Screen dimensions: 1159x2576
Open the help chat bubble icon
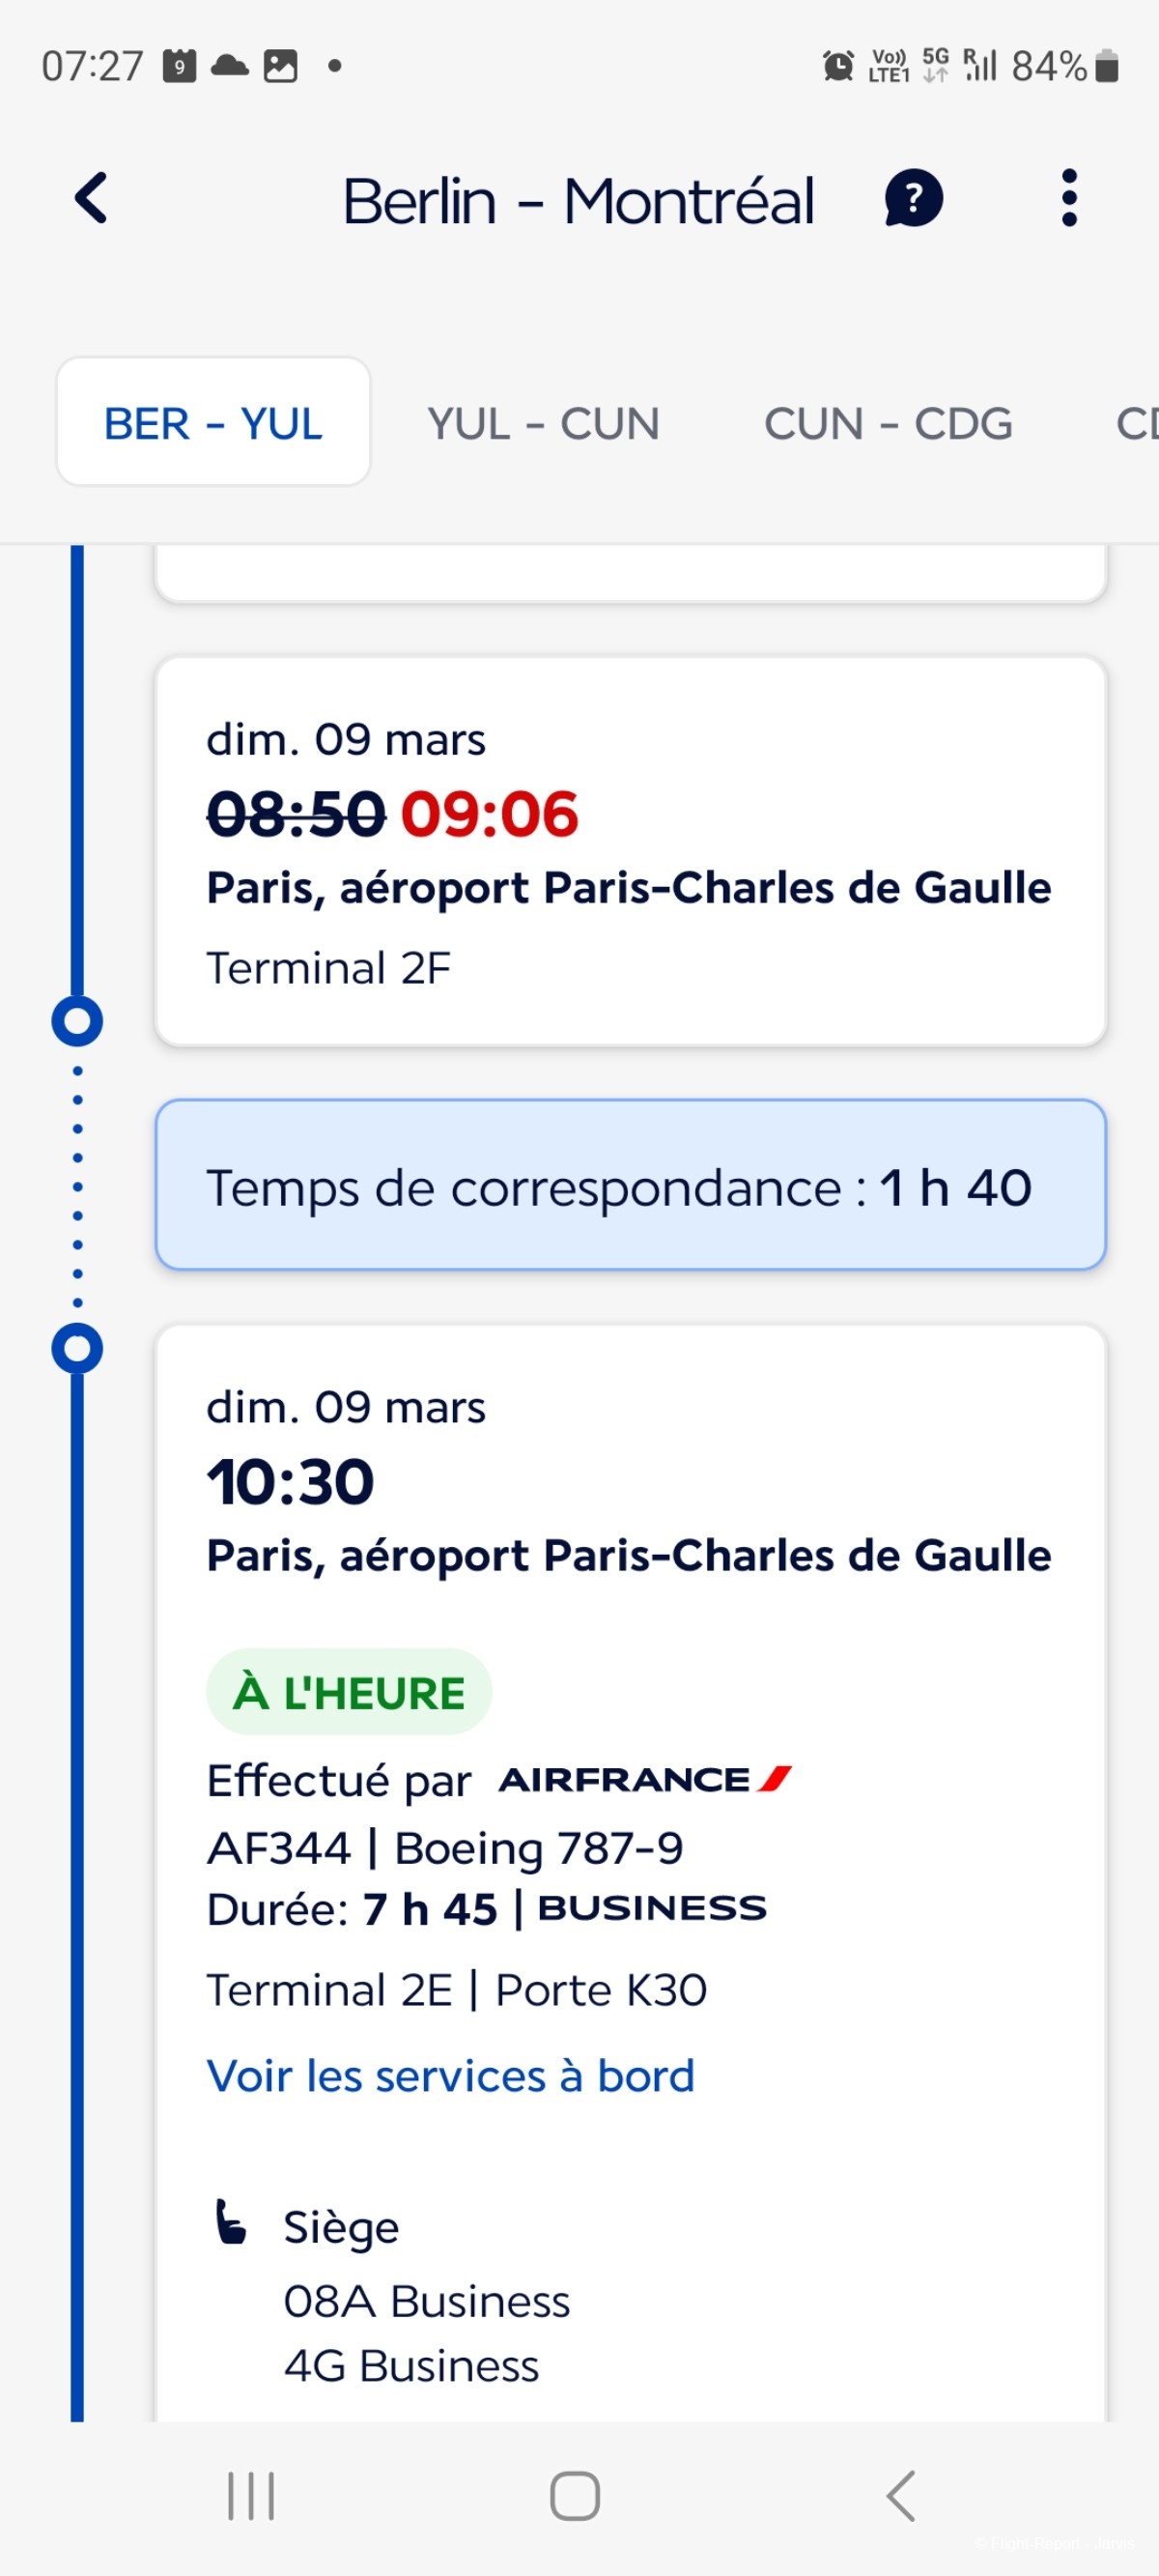pos(913,198)
